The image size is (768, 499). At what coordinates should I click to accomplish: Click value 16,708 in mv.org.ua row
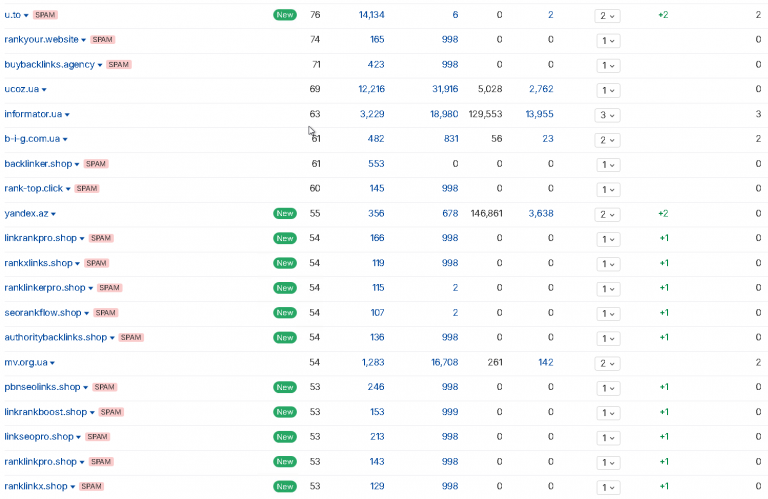[x=445, y=362]
